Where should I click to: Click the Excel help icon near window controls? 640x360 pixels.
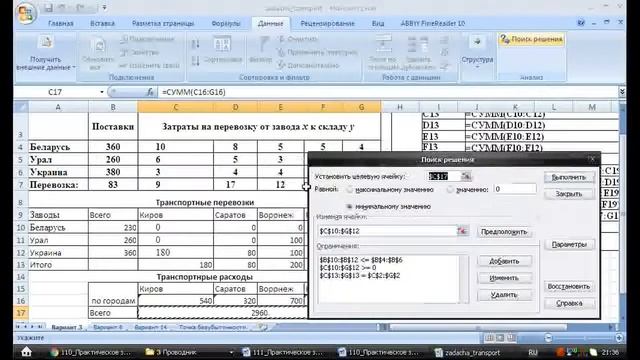pyautogui.click(x=581, y=23)
